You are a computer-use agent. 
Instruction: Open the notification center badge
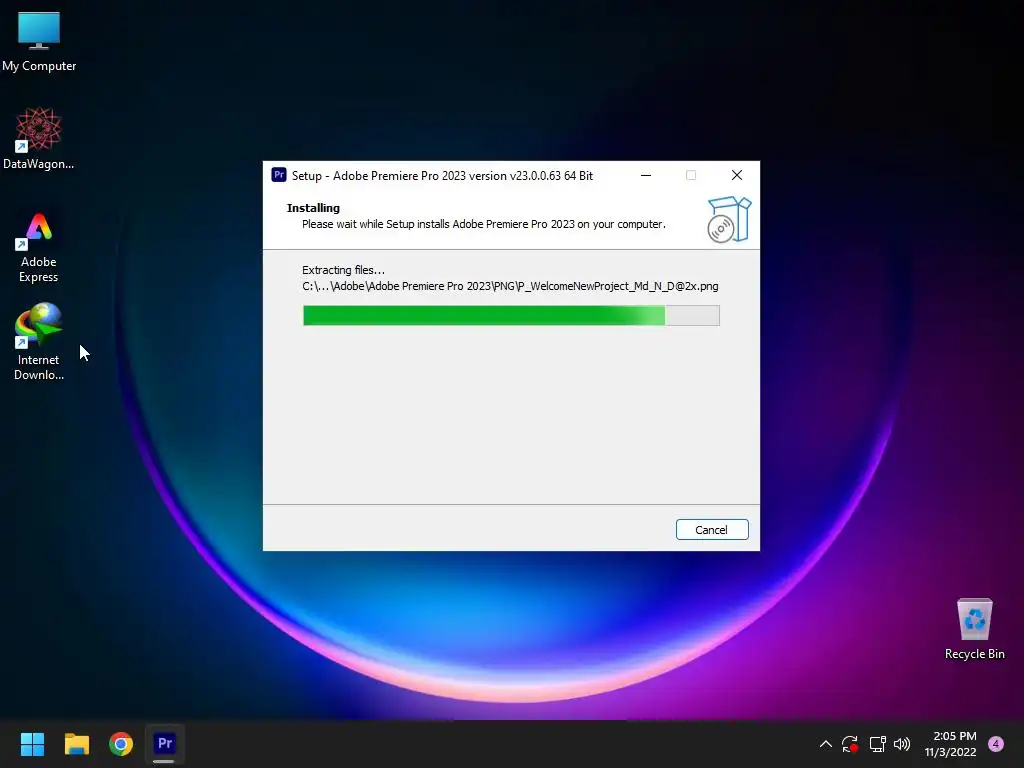996,744
